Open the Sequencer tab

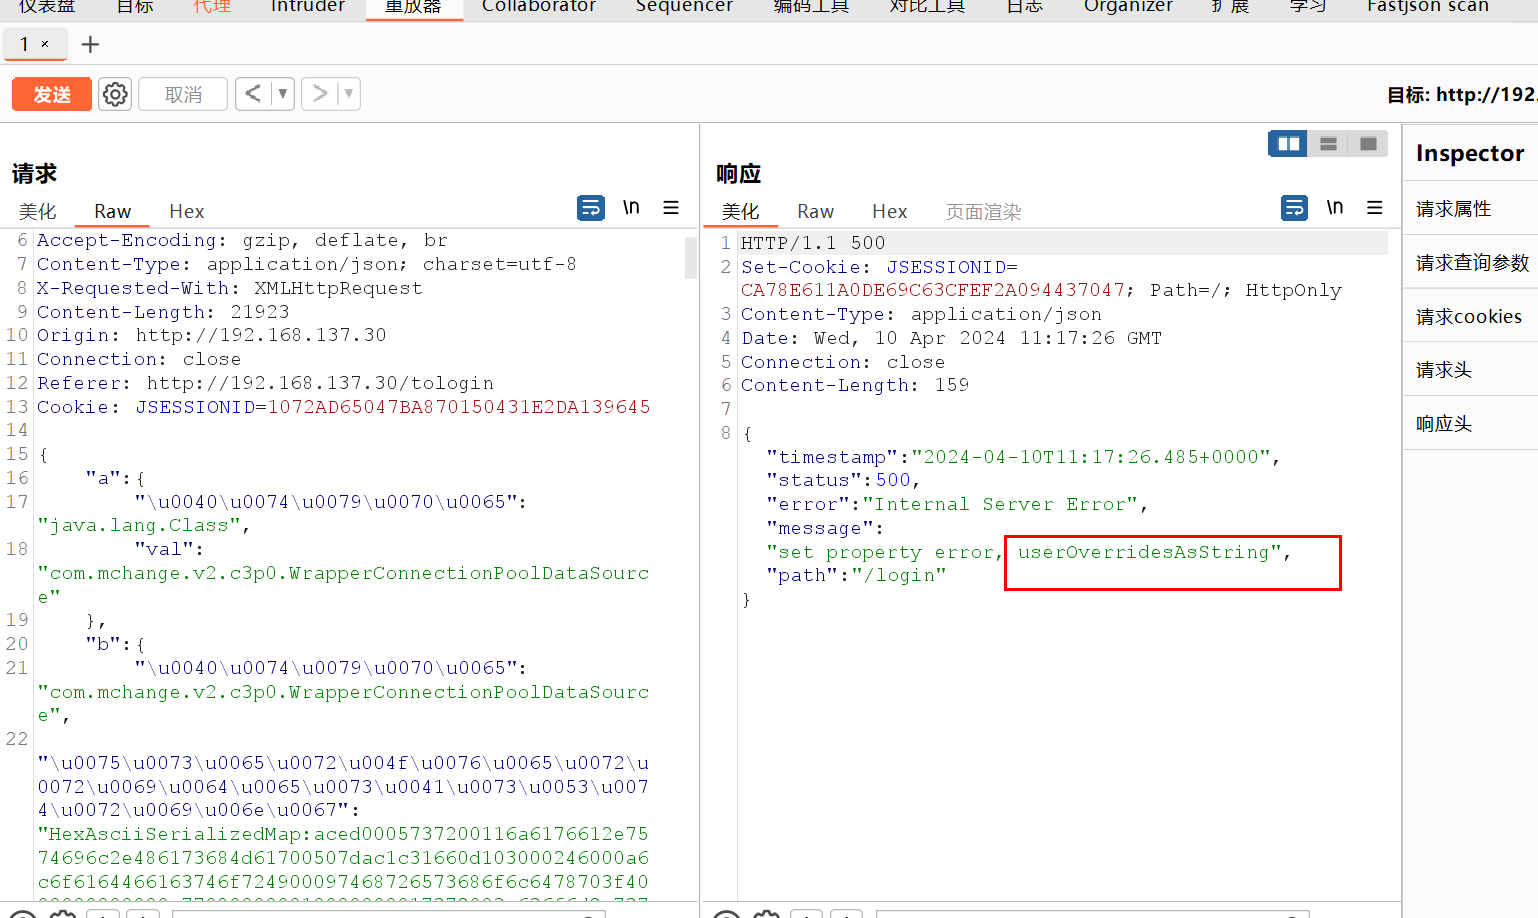point(684,6)
